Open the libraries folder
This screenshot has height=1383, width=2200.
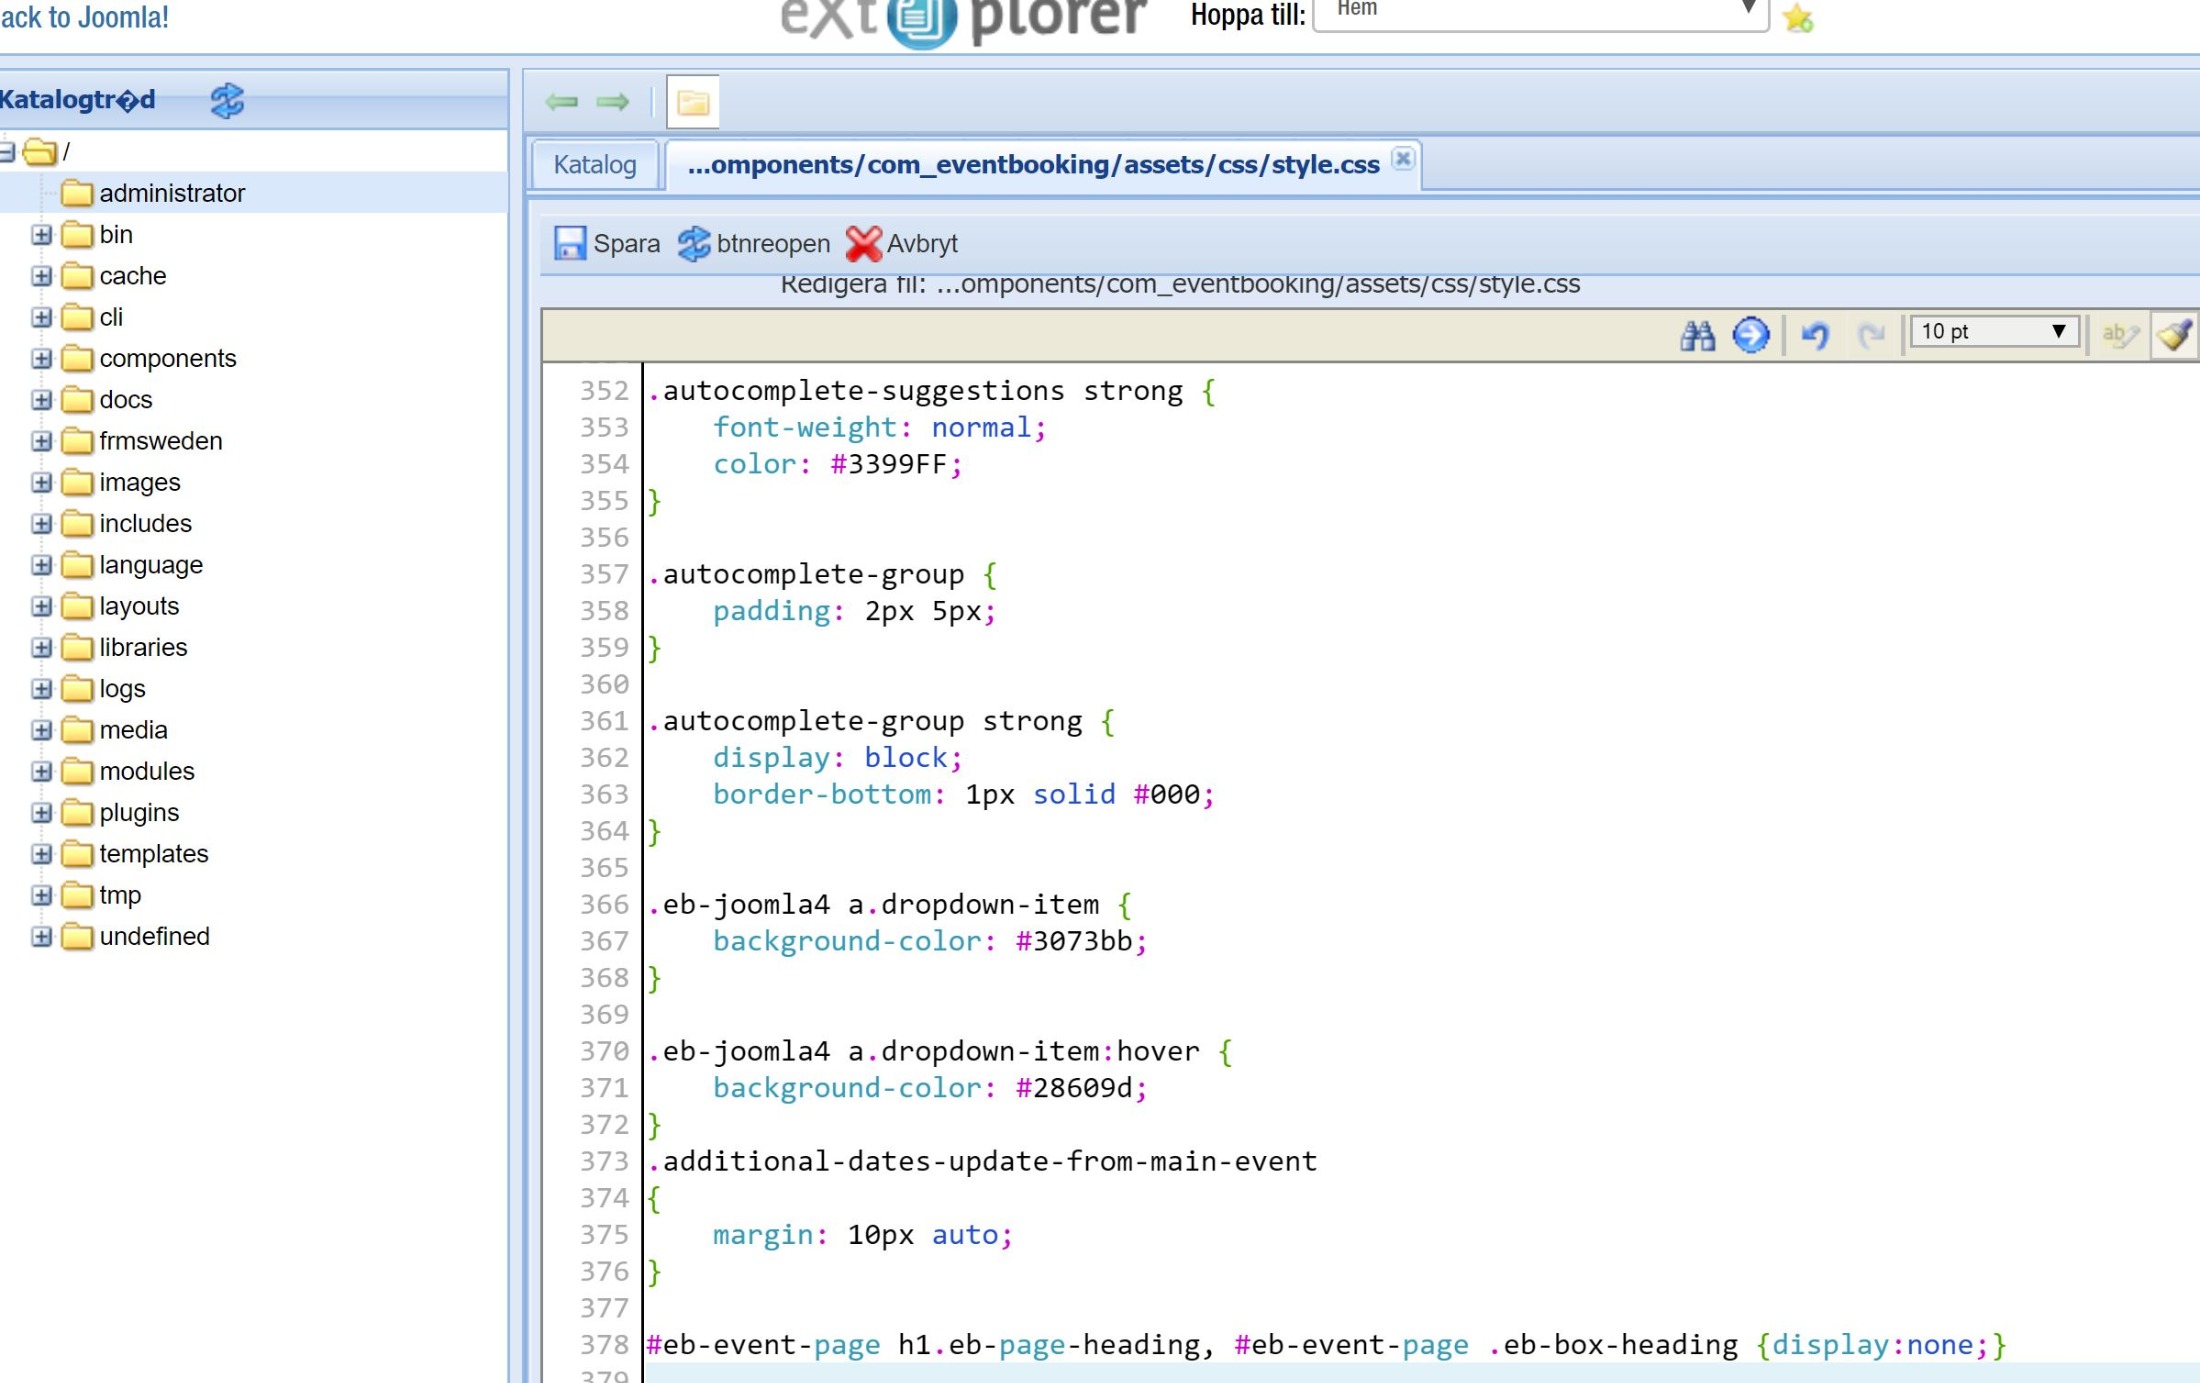143,647
